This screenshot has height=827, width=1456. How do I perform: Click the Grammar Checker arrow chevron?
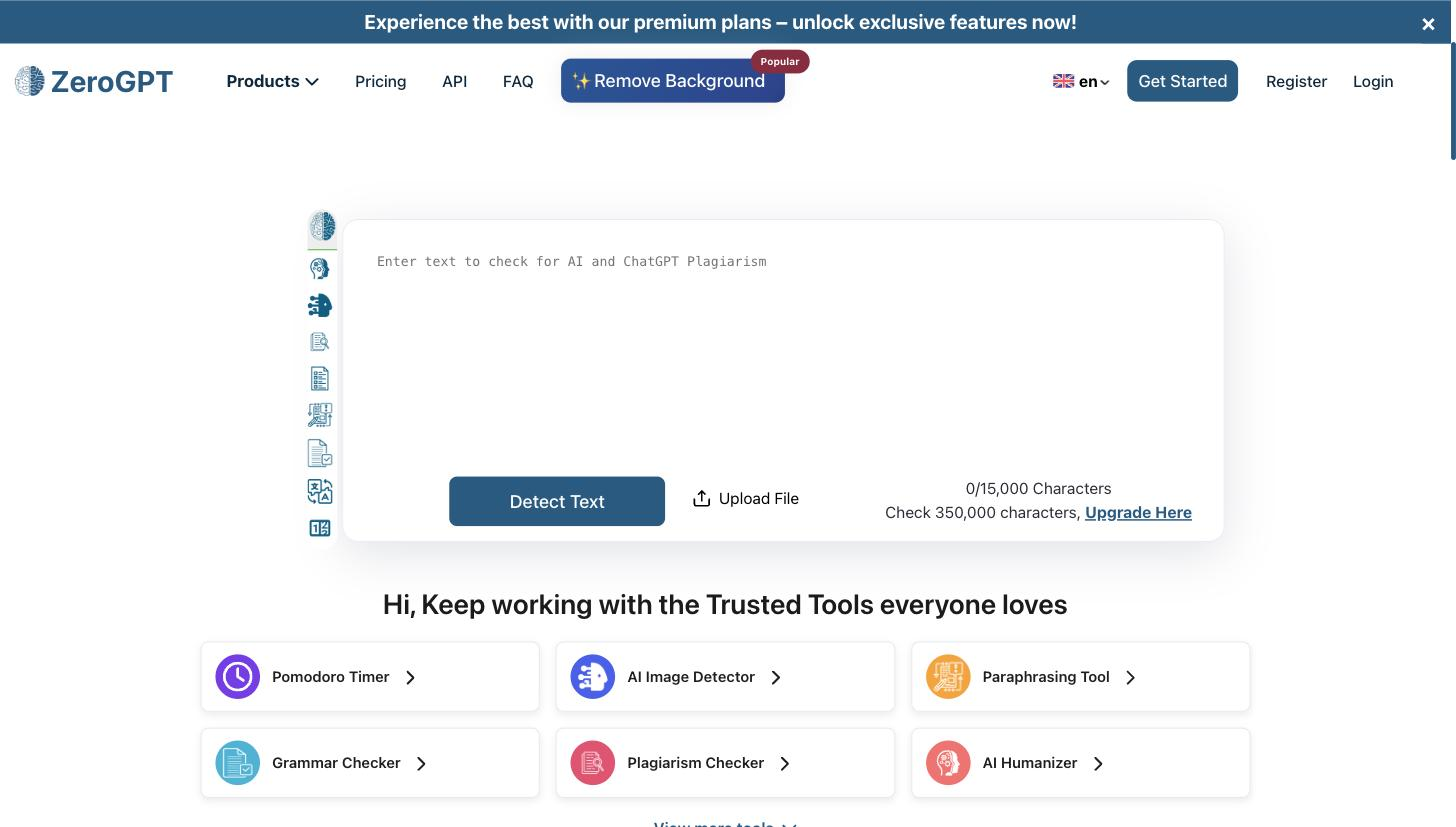(x=422, y=764)
